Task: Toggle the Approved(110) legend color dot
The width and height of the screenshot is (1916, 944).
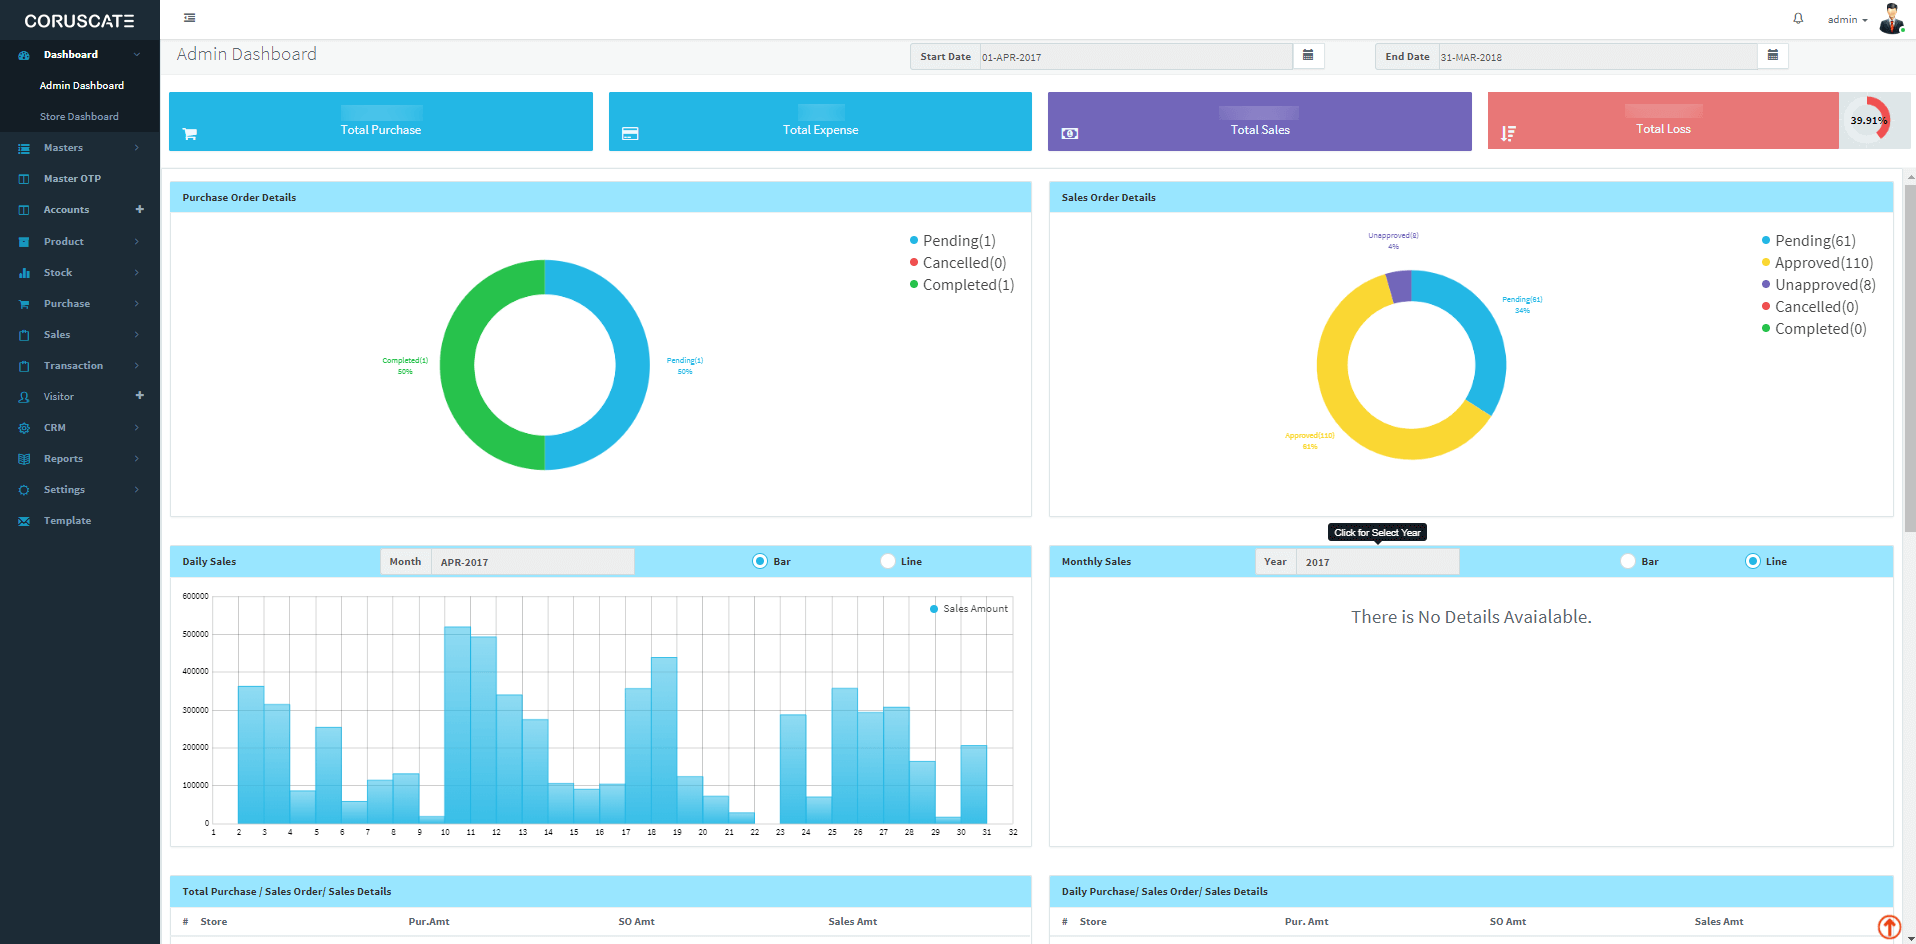Action: (1766, 263)
